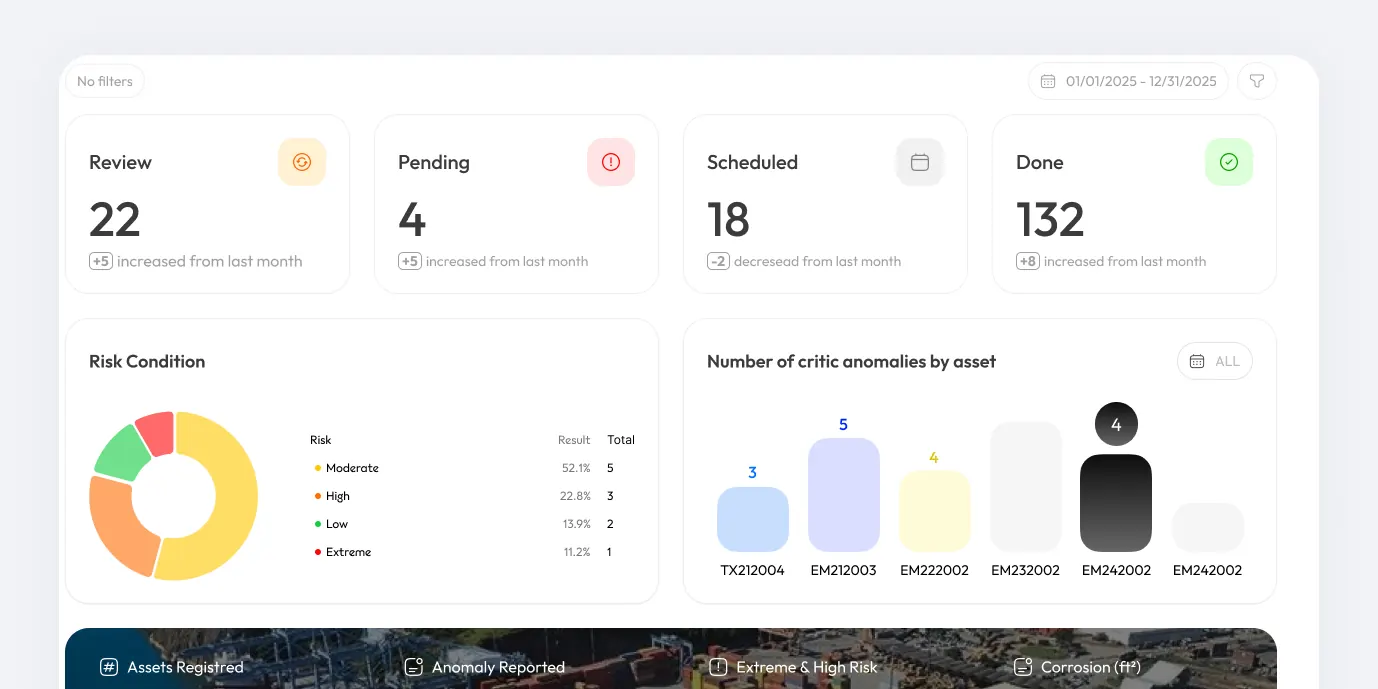The height and width of the screenshot is (689, 1378).
Task: Click the Anomaly Reported icon
Action: point(413,667)
